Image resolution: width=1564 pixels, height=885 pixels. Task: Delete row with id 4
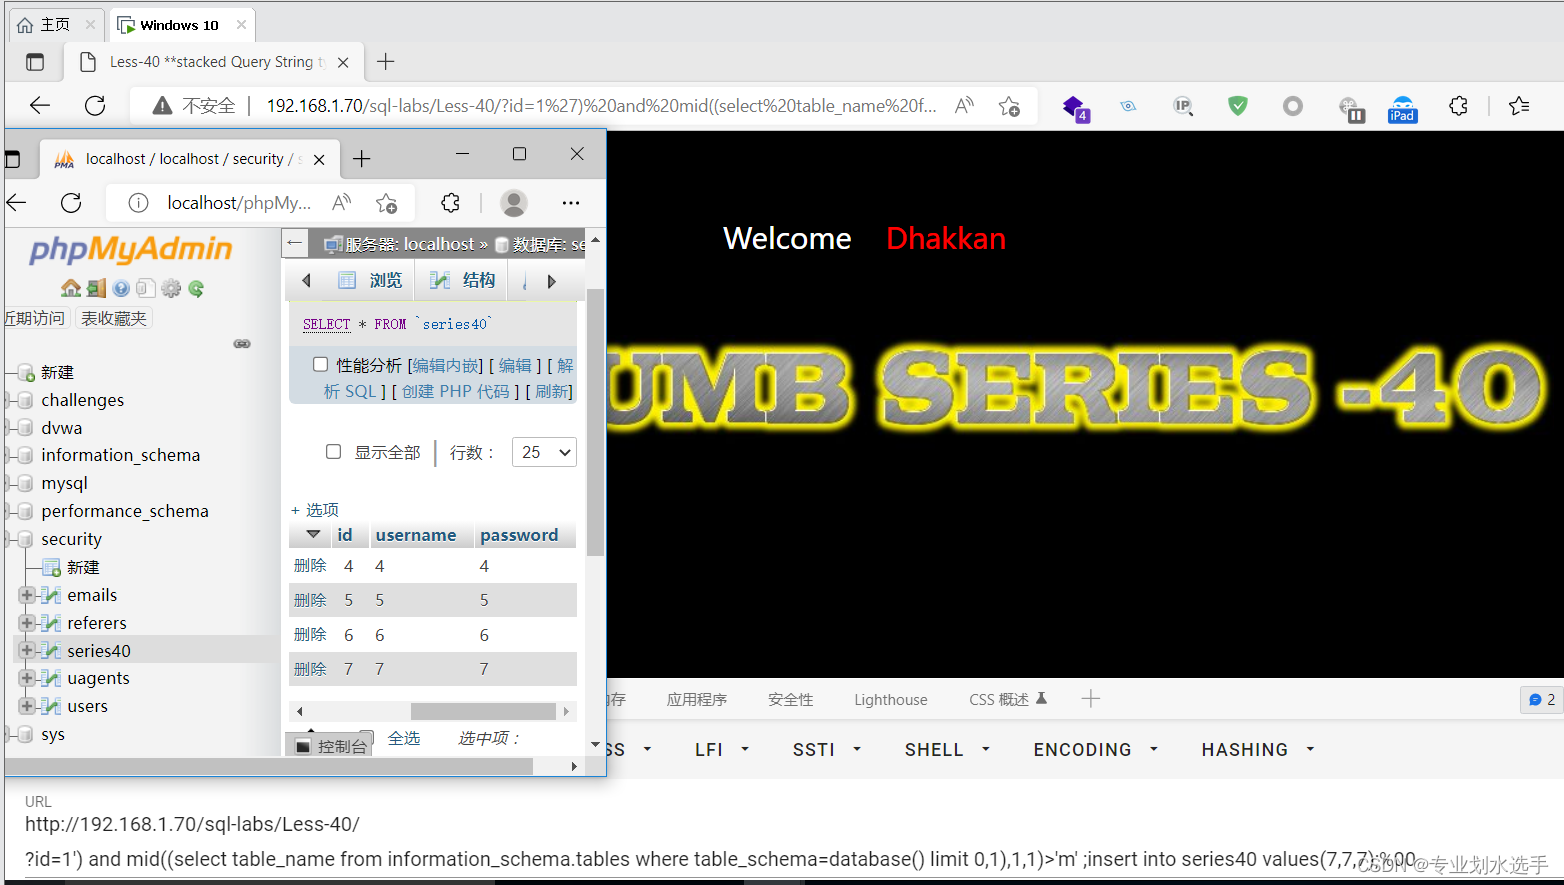[310, 566]
